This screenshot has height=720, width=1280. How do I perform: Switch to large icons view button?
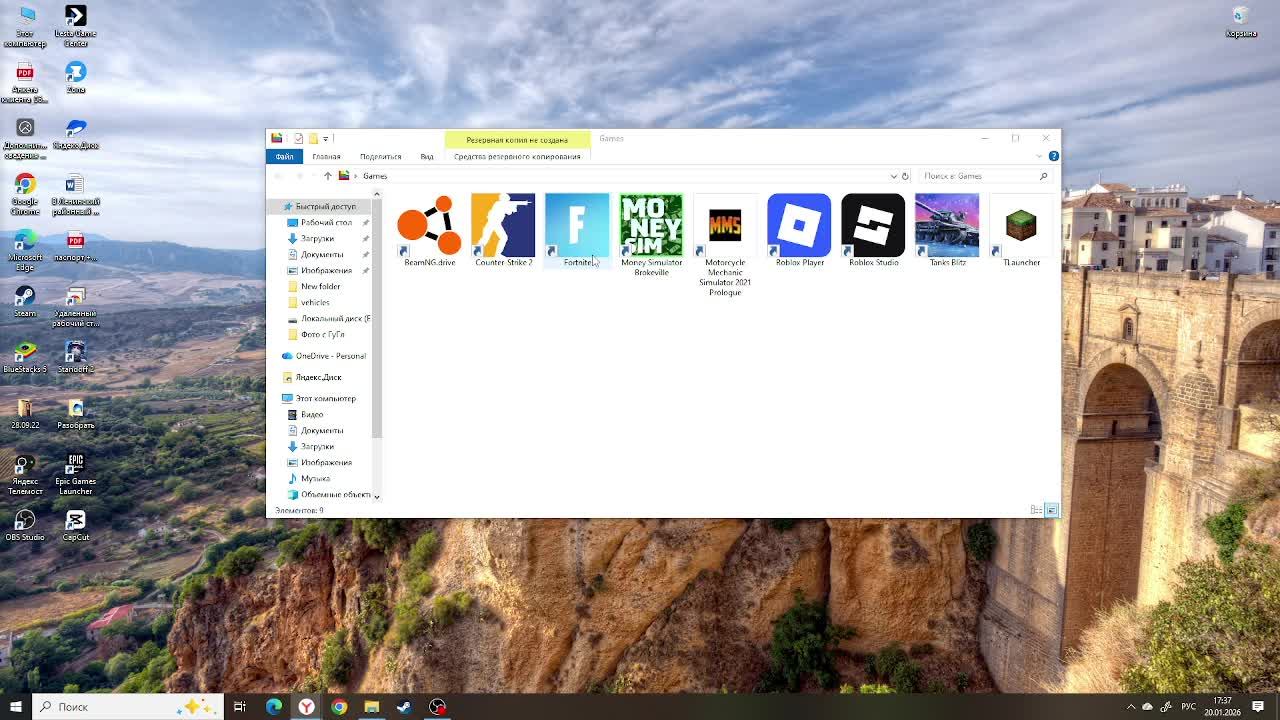[x=1051, y=510]
